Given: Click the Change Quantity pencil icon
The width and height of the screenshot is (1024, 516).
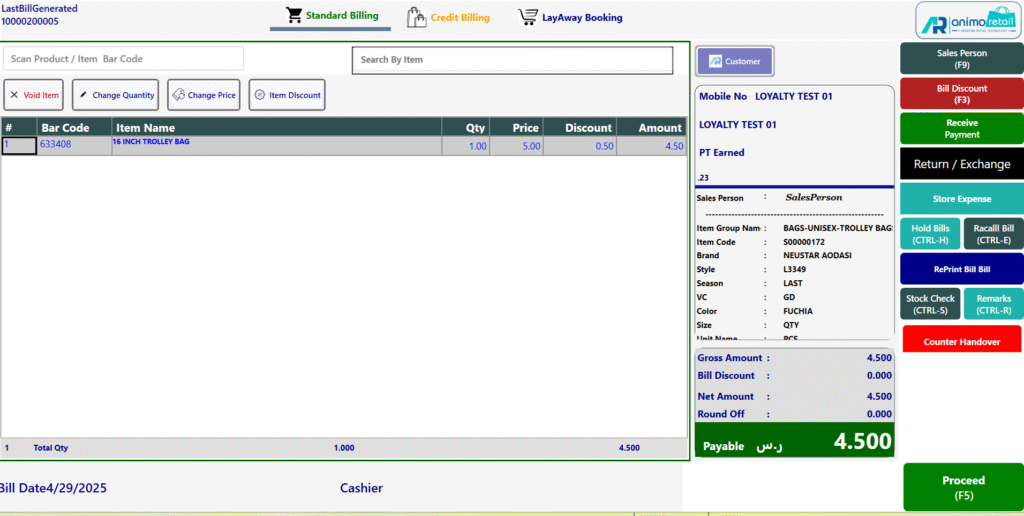Looking at the screenshot, I should pos(83,95).
